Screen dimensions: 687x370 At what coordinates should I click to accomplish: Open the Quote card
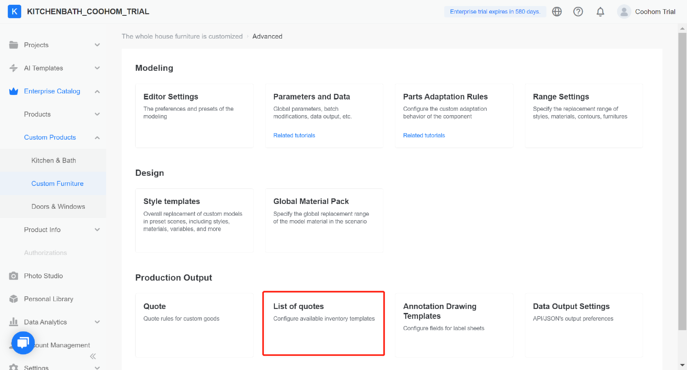[195, 325]
